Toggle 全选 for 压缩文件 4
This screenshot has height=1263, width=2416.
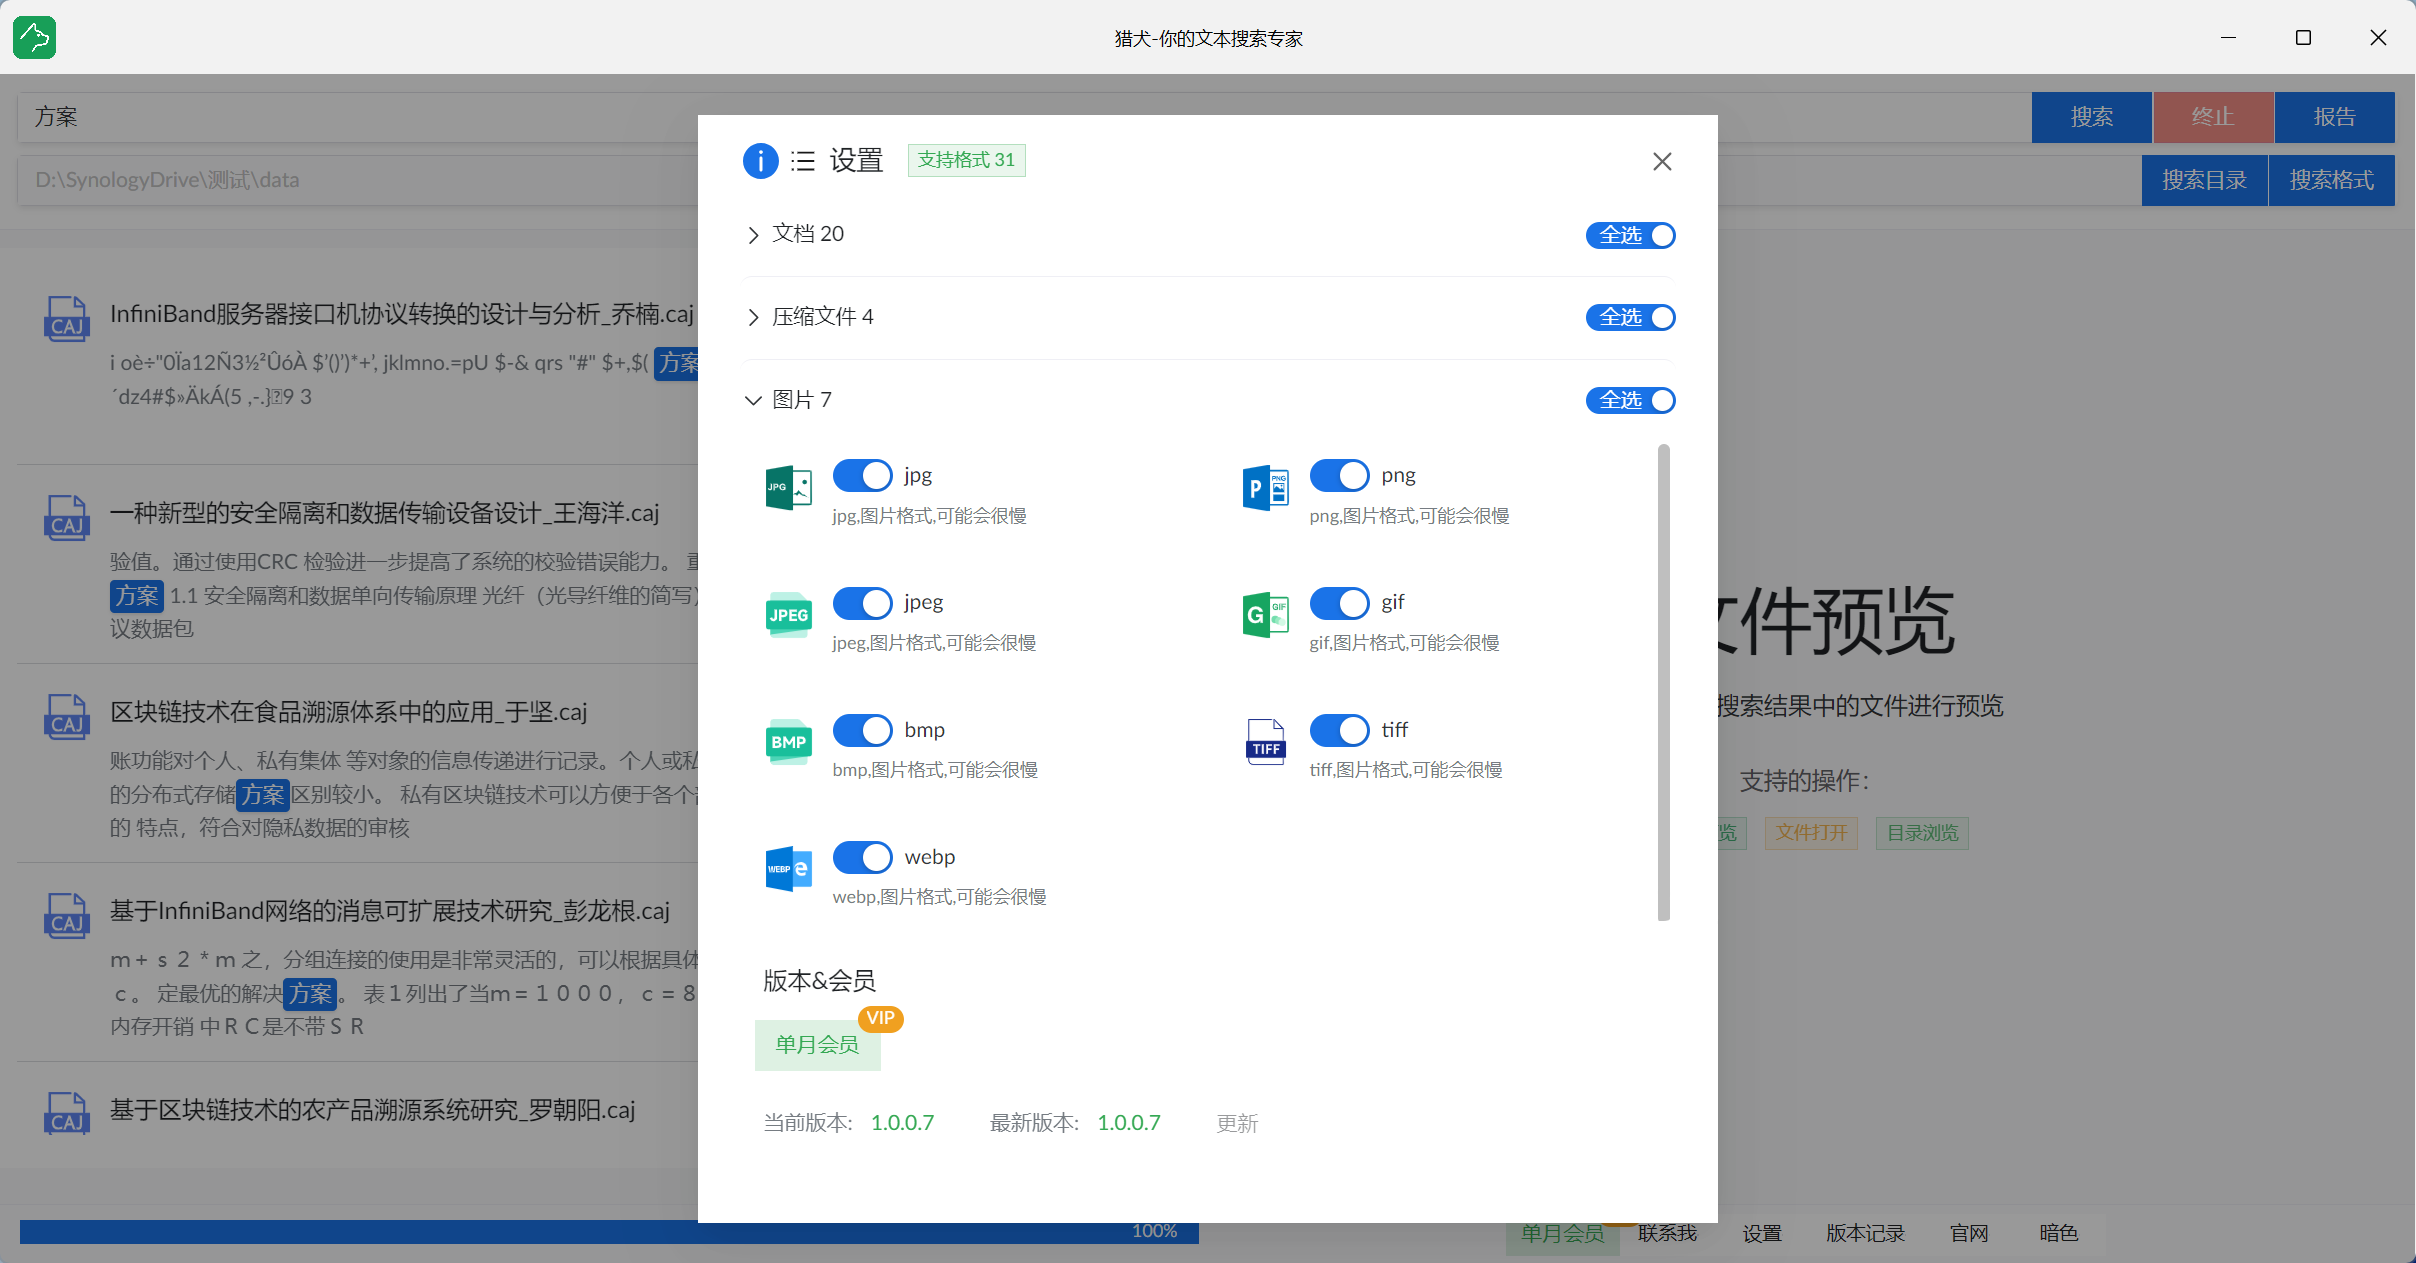[1630, 317]
